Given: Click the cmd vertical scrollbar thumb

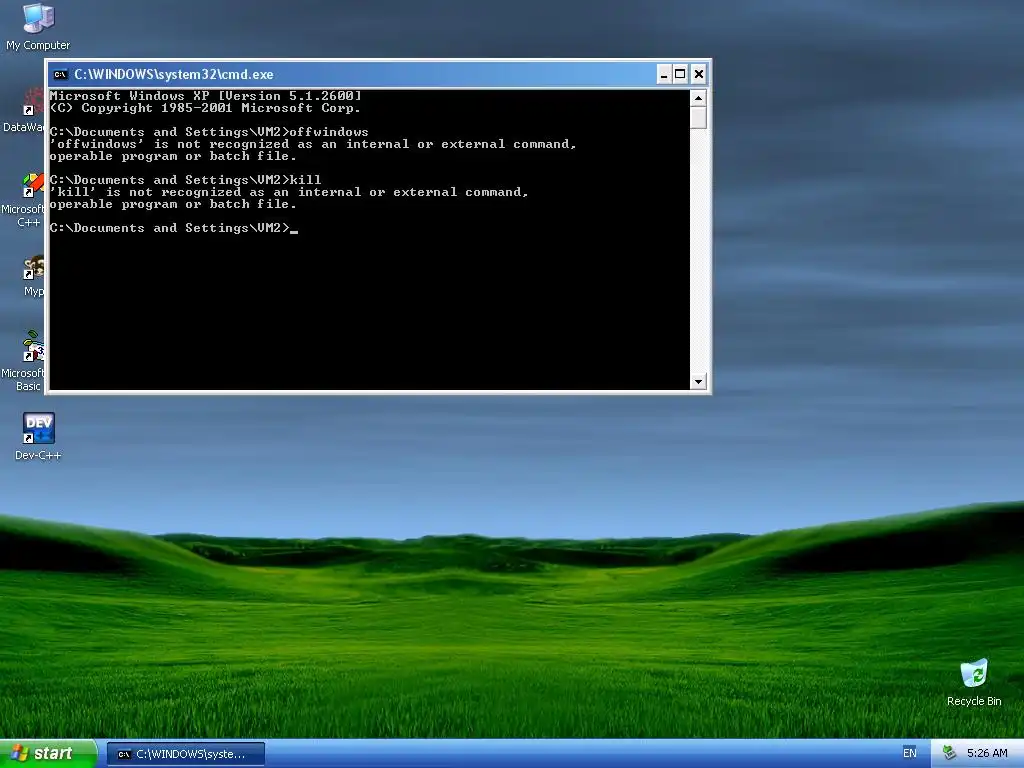Looking at the screenshot, I should [698, 118].
